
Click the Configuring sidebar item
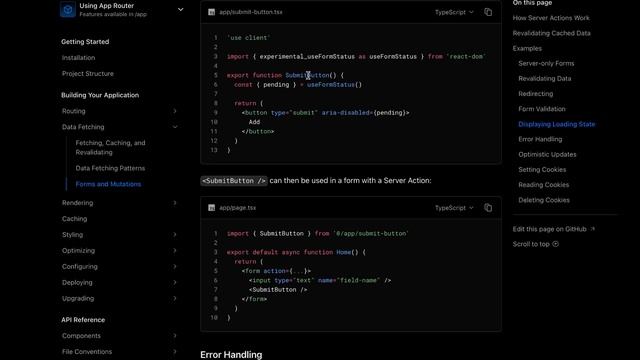pyautogui.click(x=80, y=267)
